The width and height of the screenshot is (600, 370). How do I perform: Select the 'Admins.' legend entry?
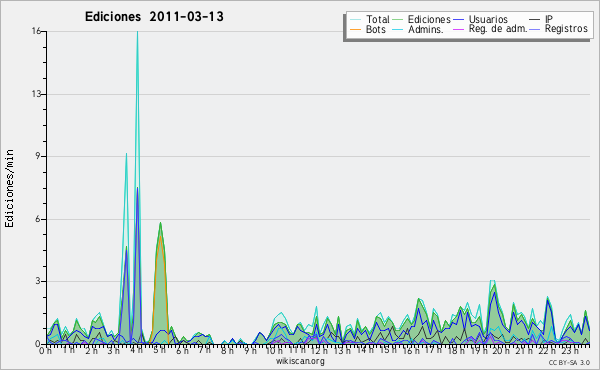click(418, 29)
